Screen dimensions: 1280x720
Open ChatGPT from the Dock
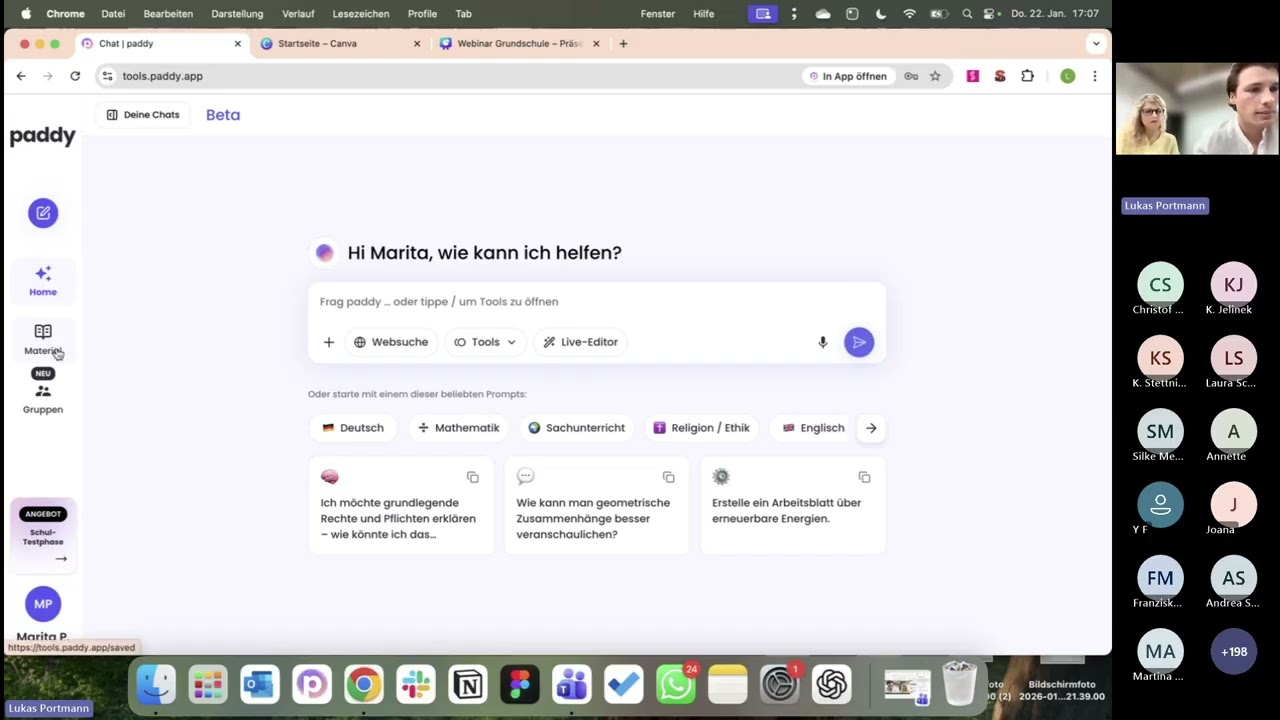[x=832, y=685]
